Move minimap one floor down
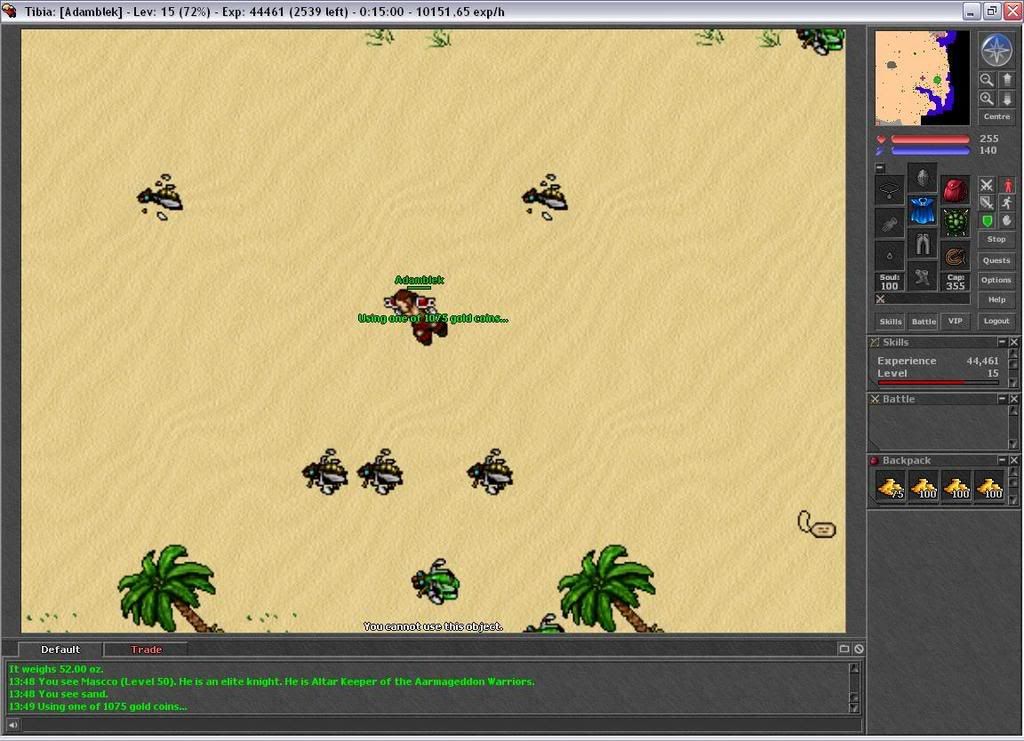The image size is (1024, 741). tap(1007, 99)
